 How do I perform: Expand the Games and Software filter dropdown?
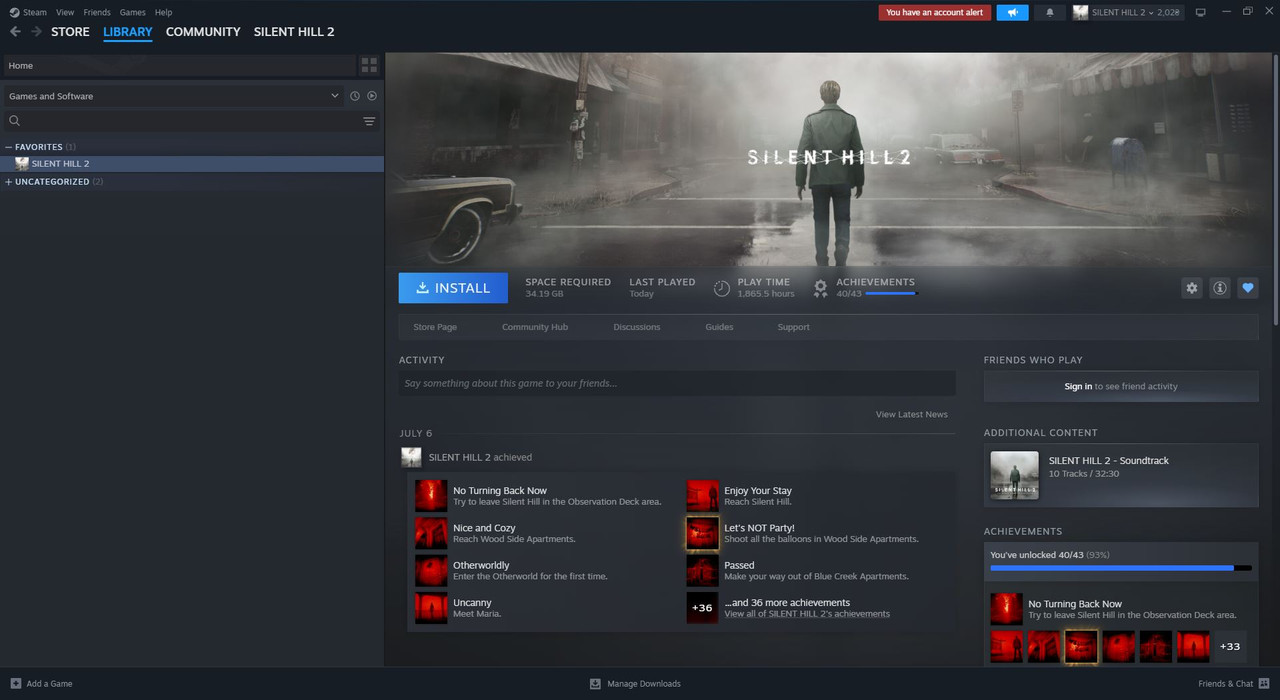tap(173, 96)
